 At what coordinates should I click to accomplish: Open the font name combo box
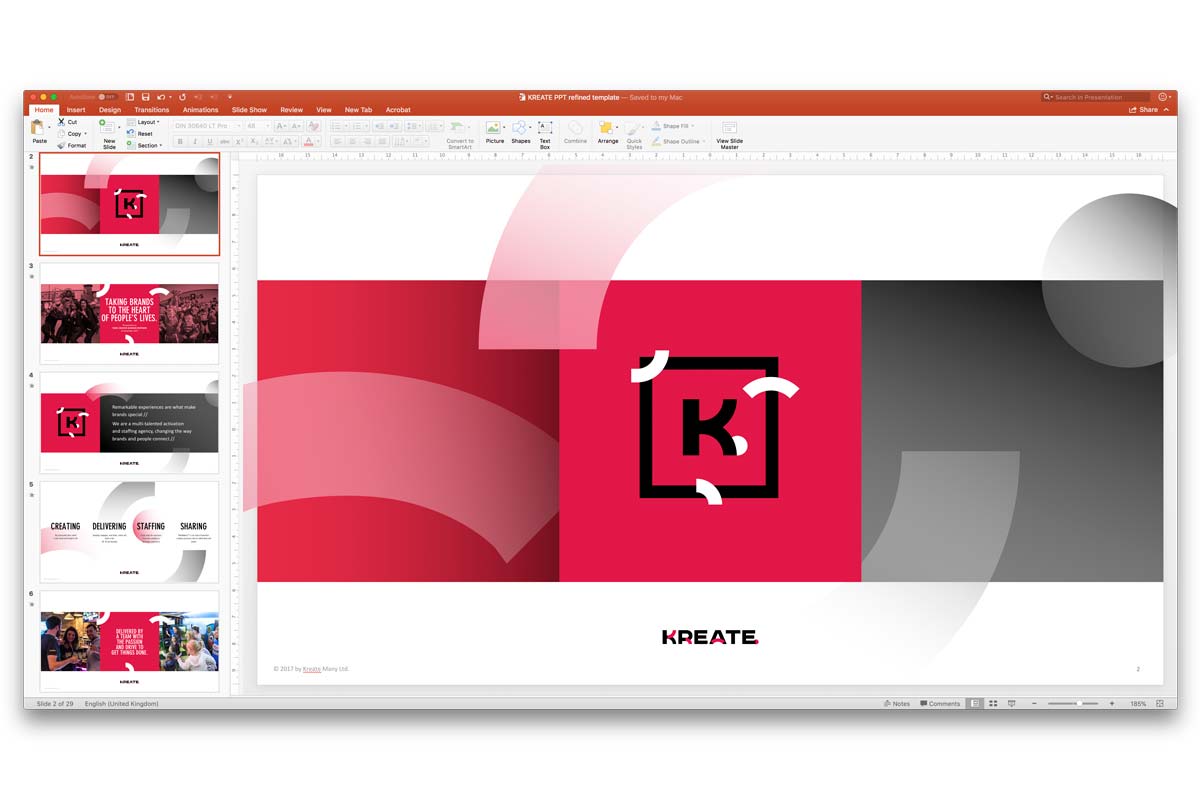[207, 126]
